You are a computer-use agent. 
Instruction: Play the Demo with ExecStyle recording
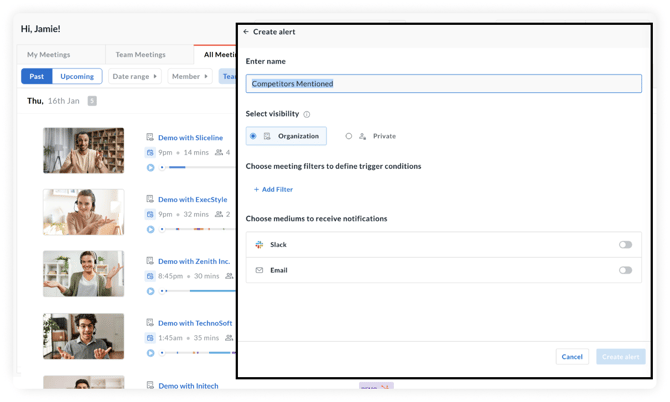tap(150, 229)
